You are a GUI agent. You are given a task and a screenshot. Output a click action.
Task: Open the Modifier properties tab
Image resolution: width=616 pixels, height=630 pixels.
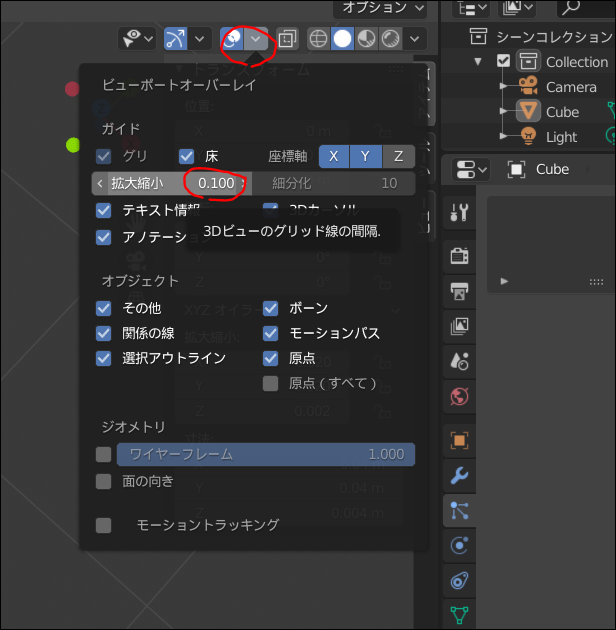(459, 476)
